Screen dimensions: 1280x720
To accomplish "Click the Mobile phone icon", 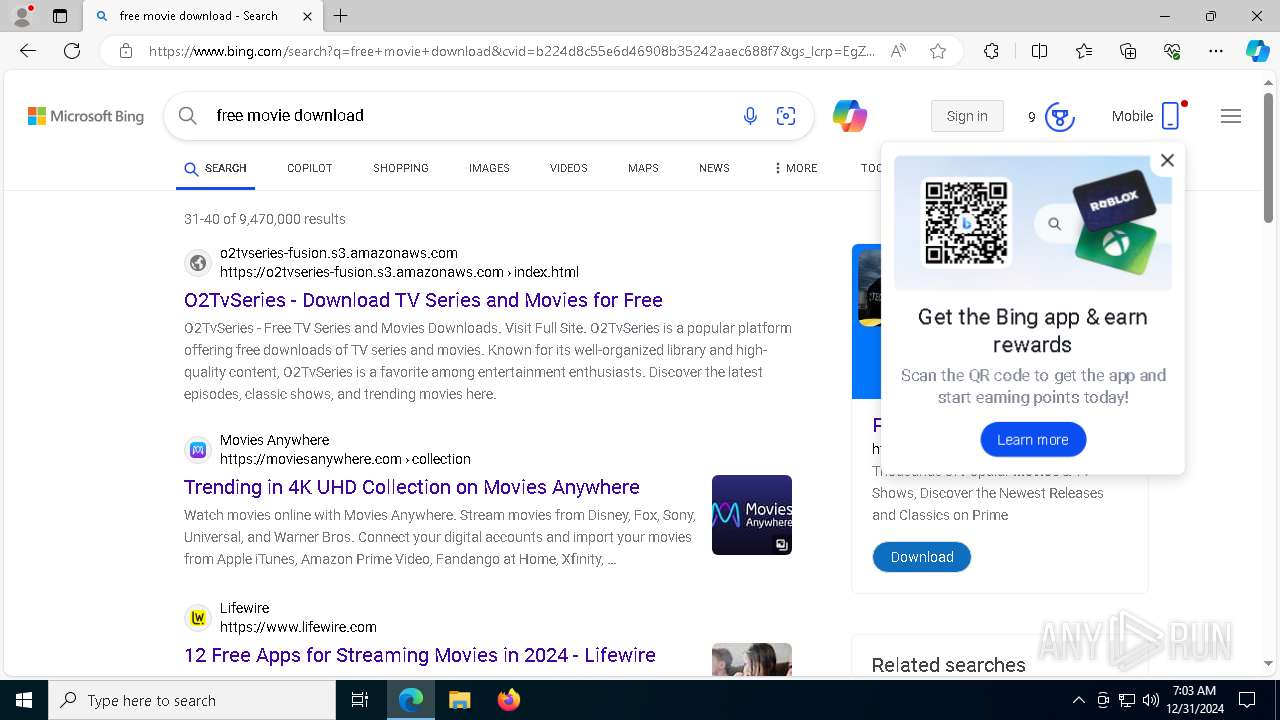I will (1171, 116).
